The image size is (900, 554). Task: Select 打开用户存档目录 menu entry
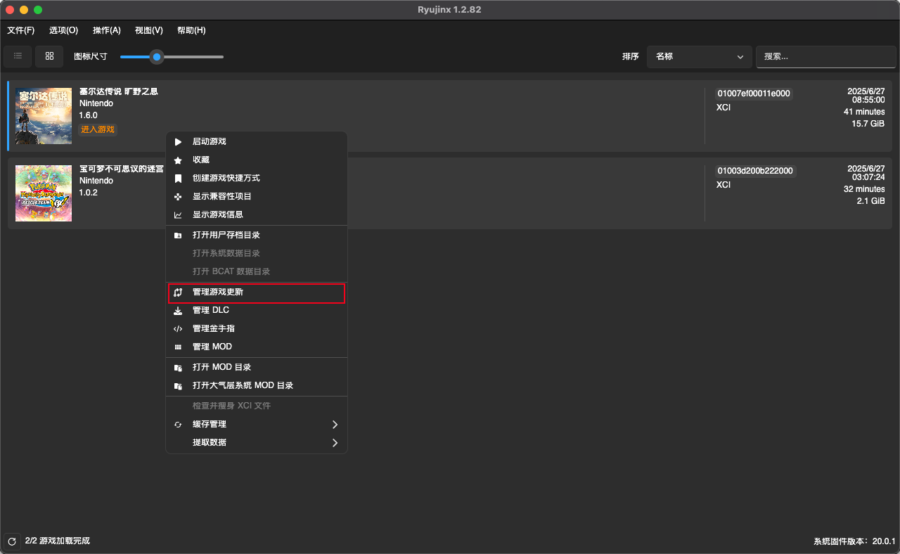257,235
